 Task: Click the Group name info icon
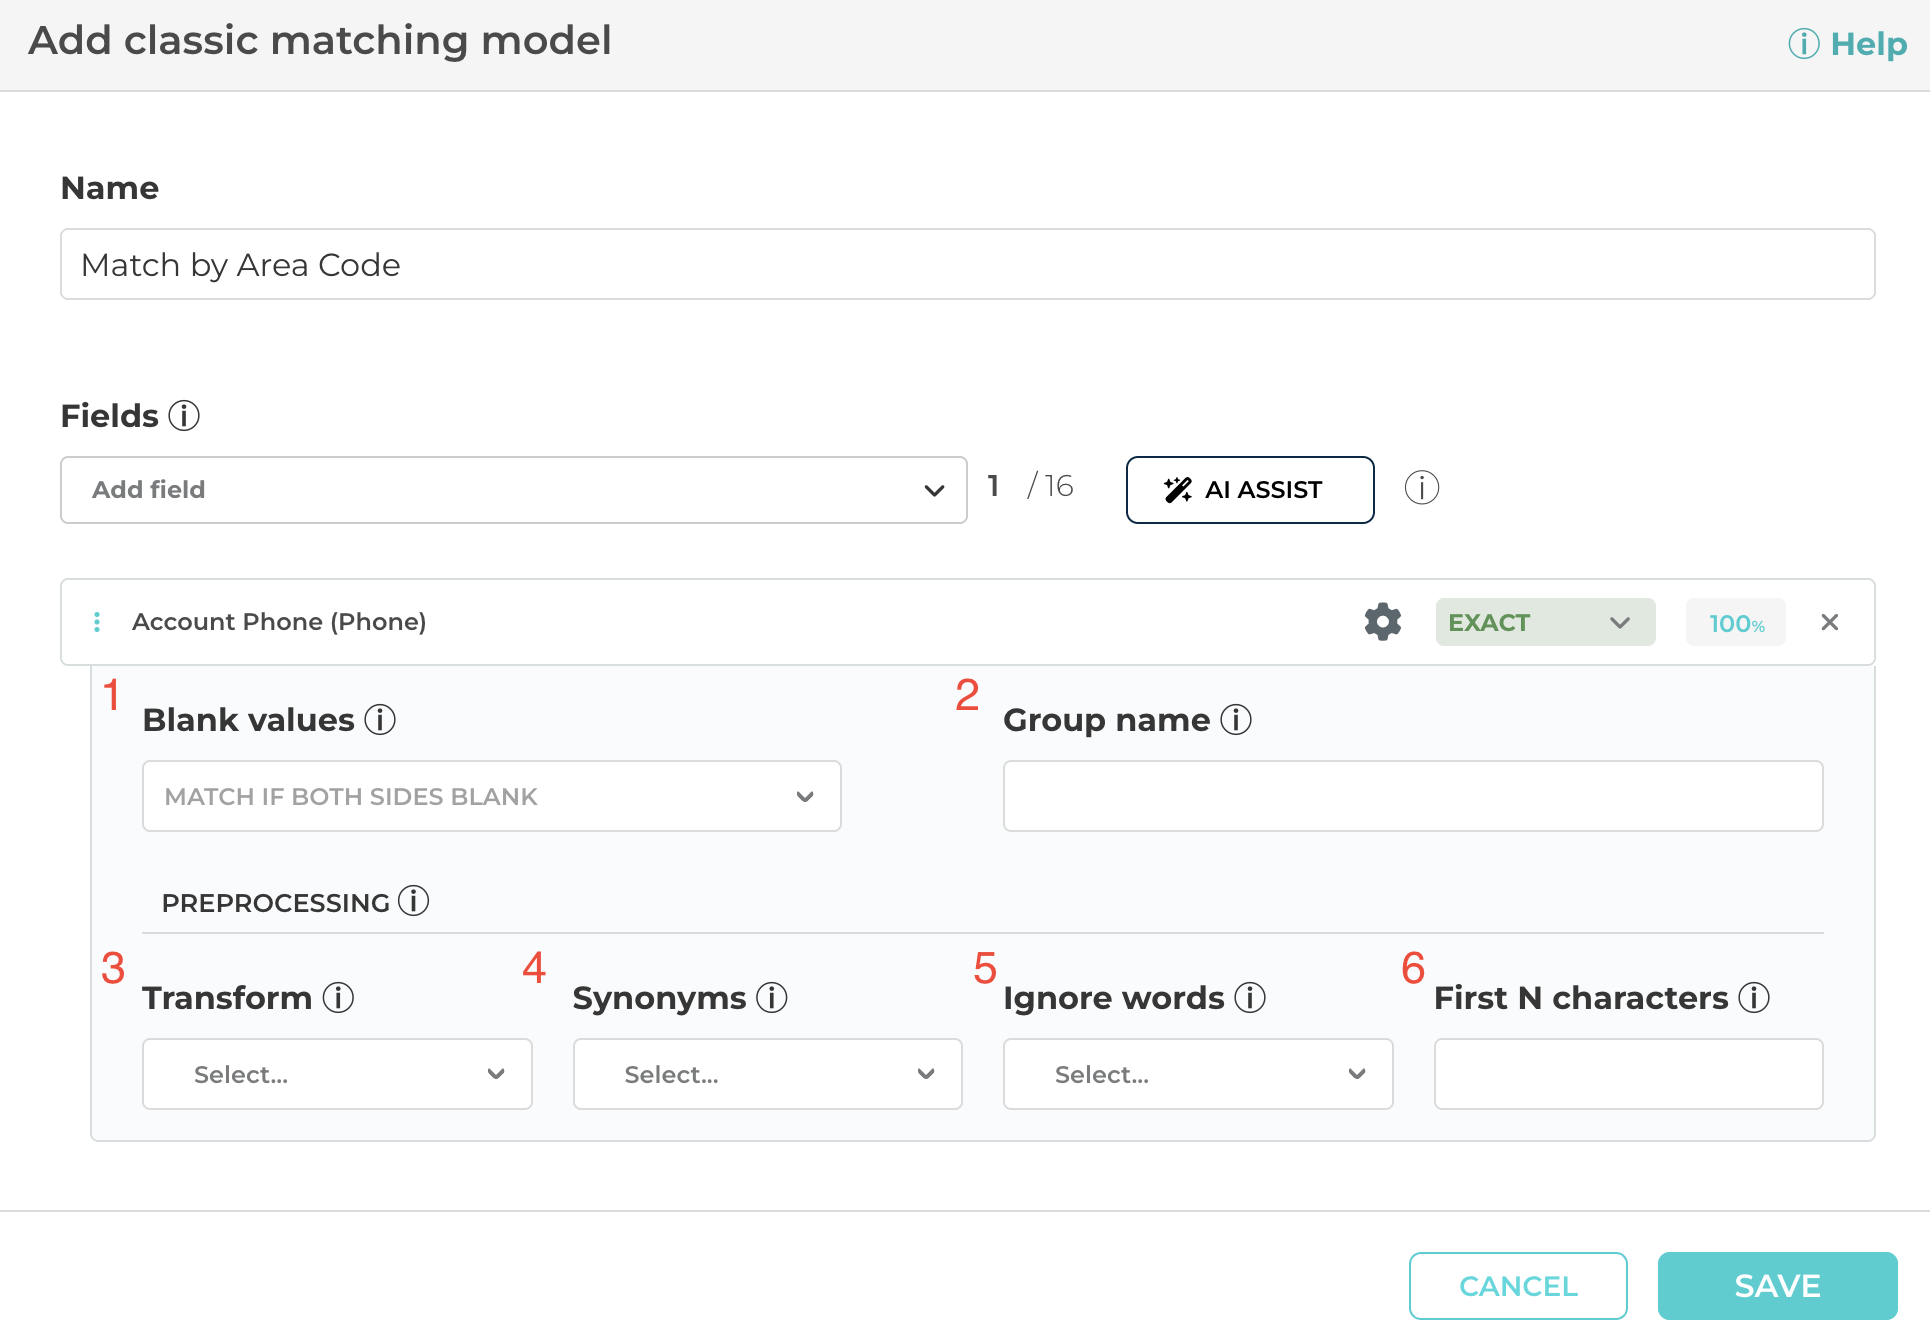tap(1236, 719)
